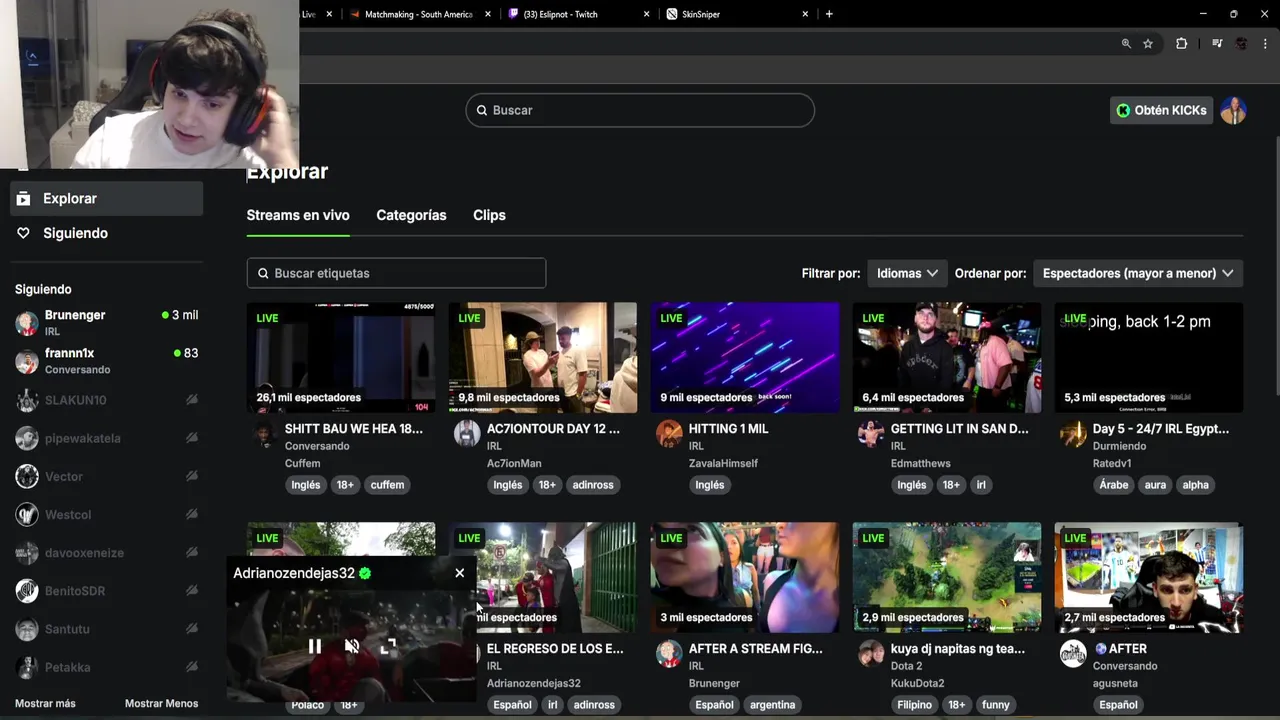This screenshot has width=1280, height=720.
Task: Click Obtén KICKs button
Action: tap(1161, 110)
